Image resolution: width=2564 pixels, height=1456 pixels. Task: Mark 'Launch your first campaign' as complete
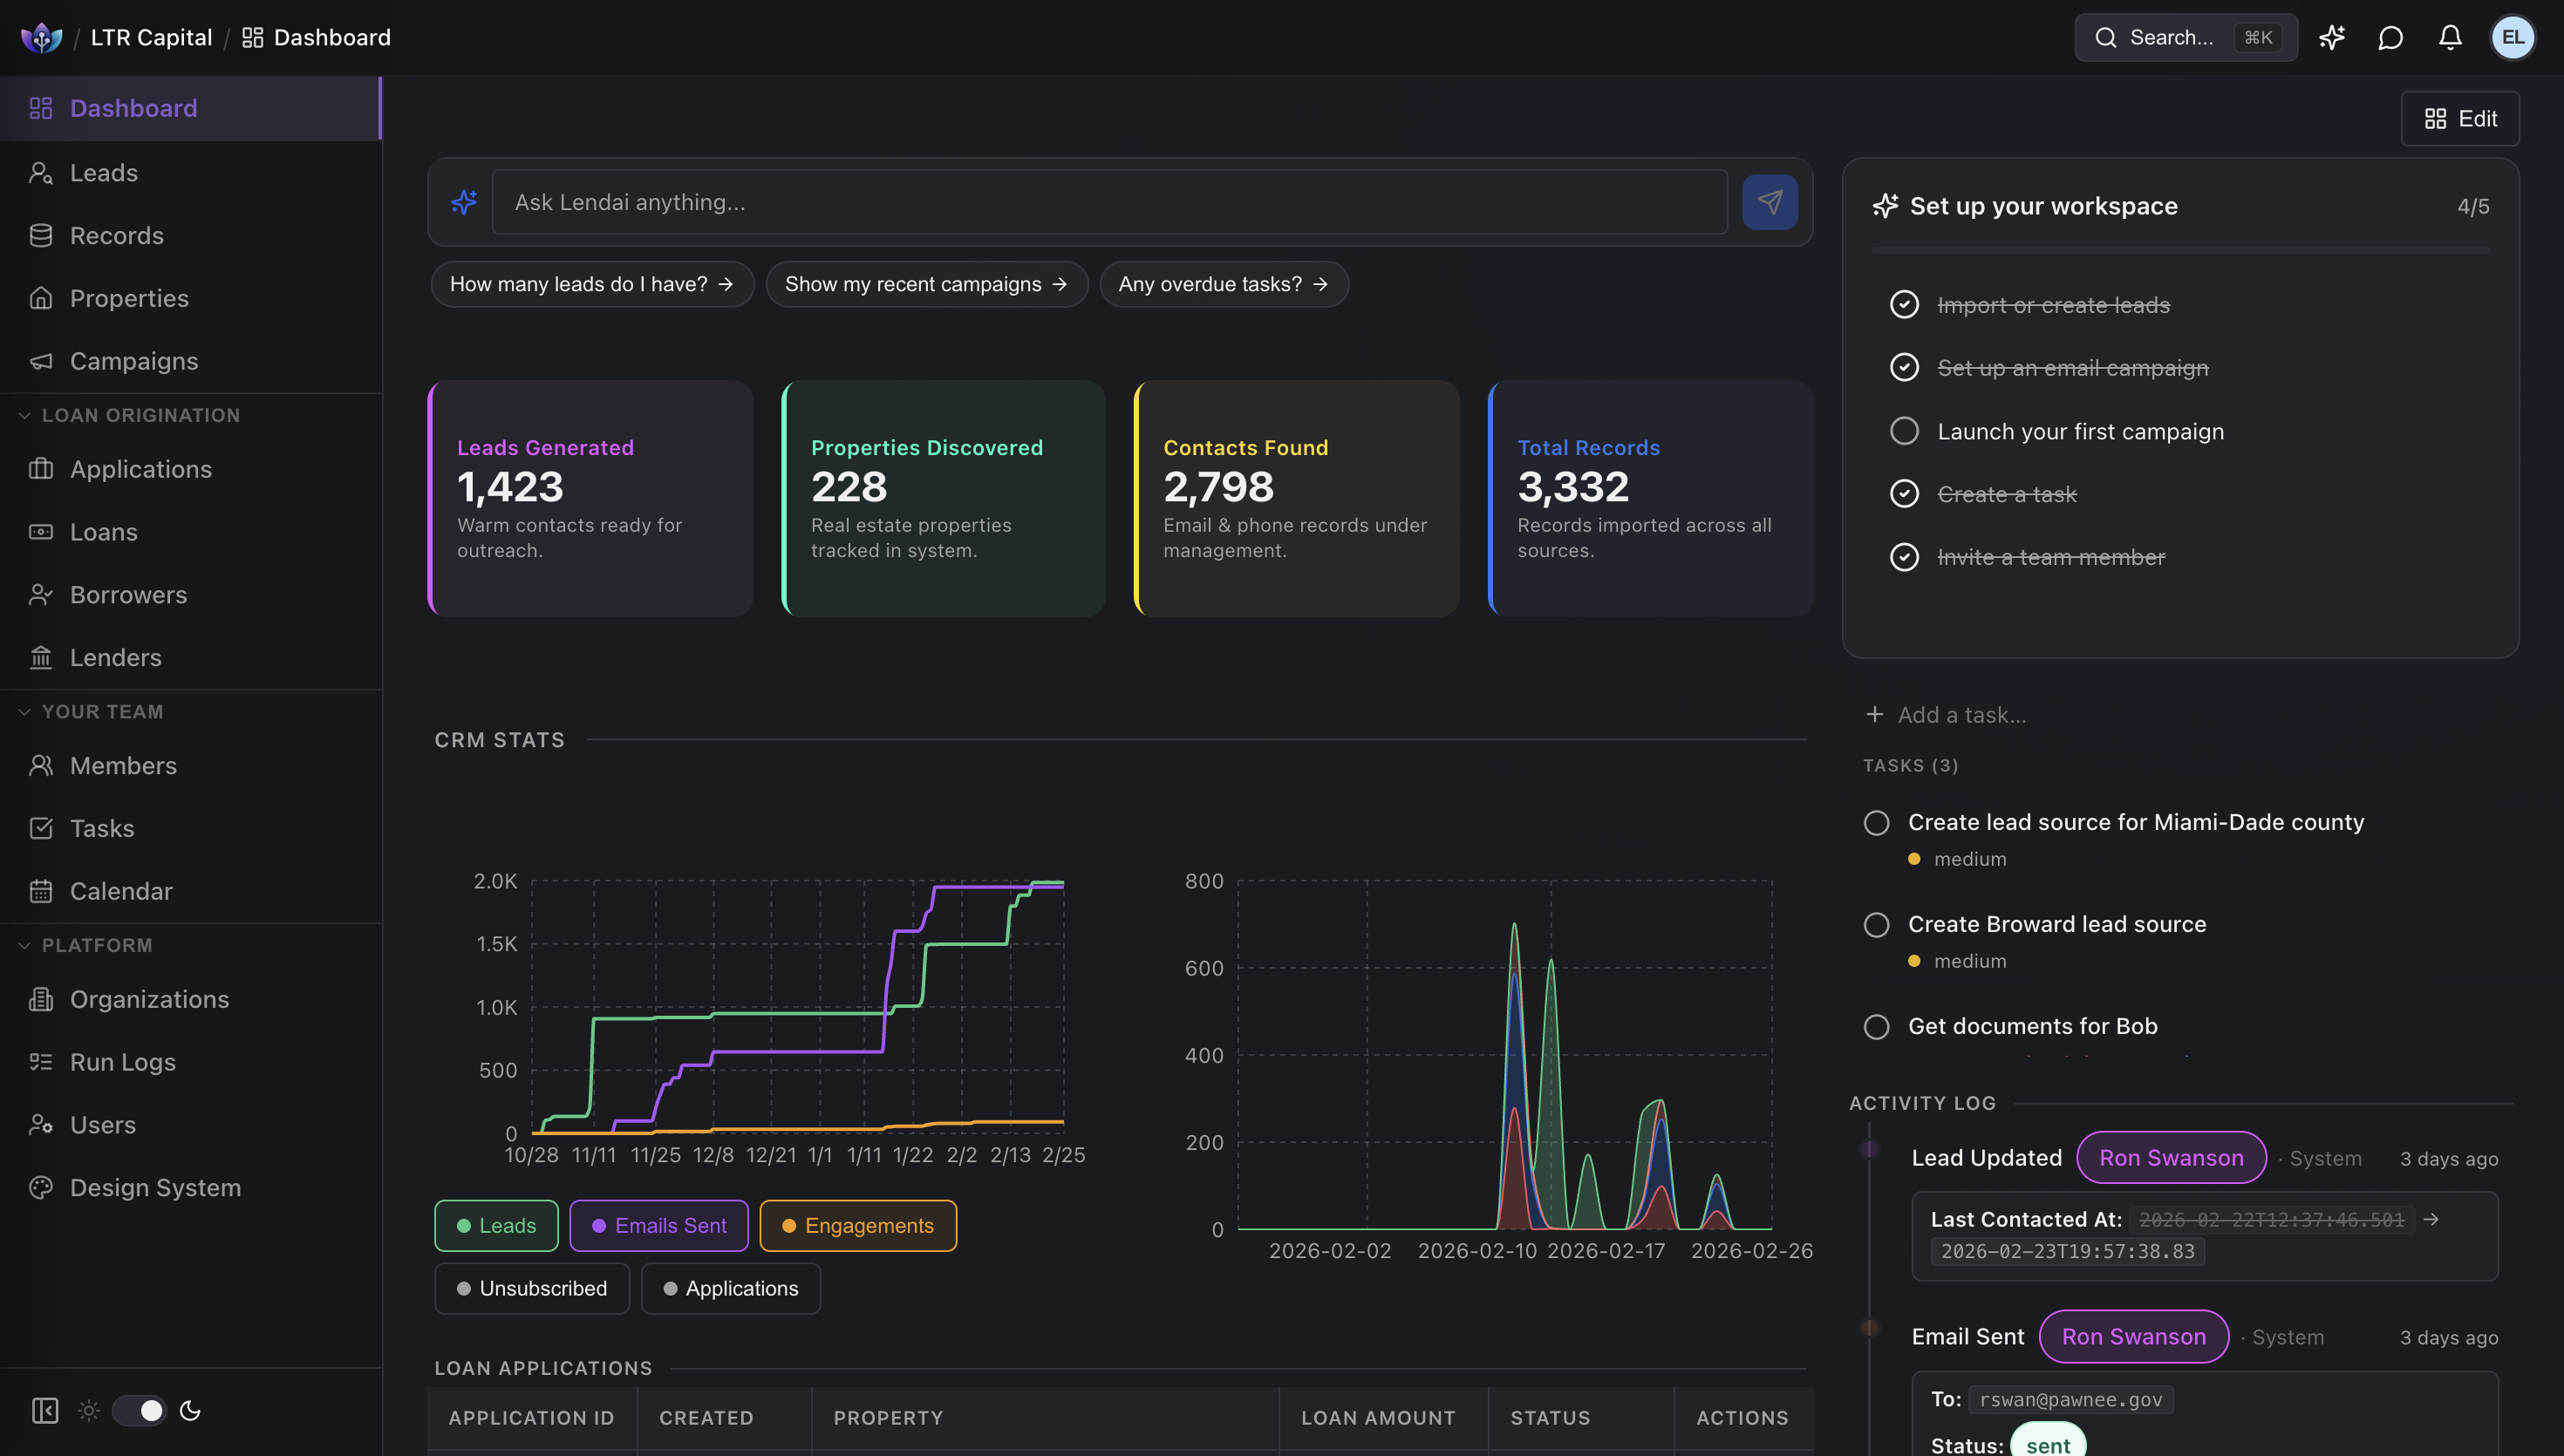click(1904, 430)
